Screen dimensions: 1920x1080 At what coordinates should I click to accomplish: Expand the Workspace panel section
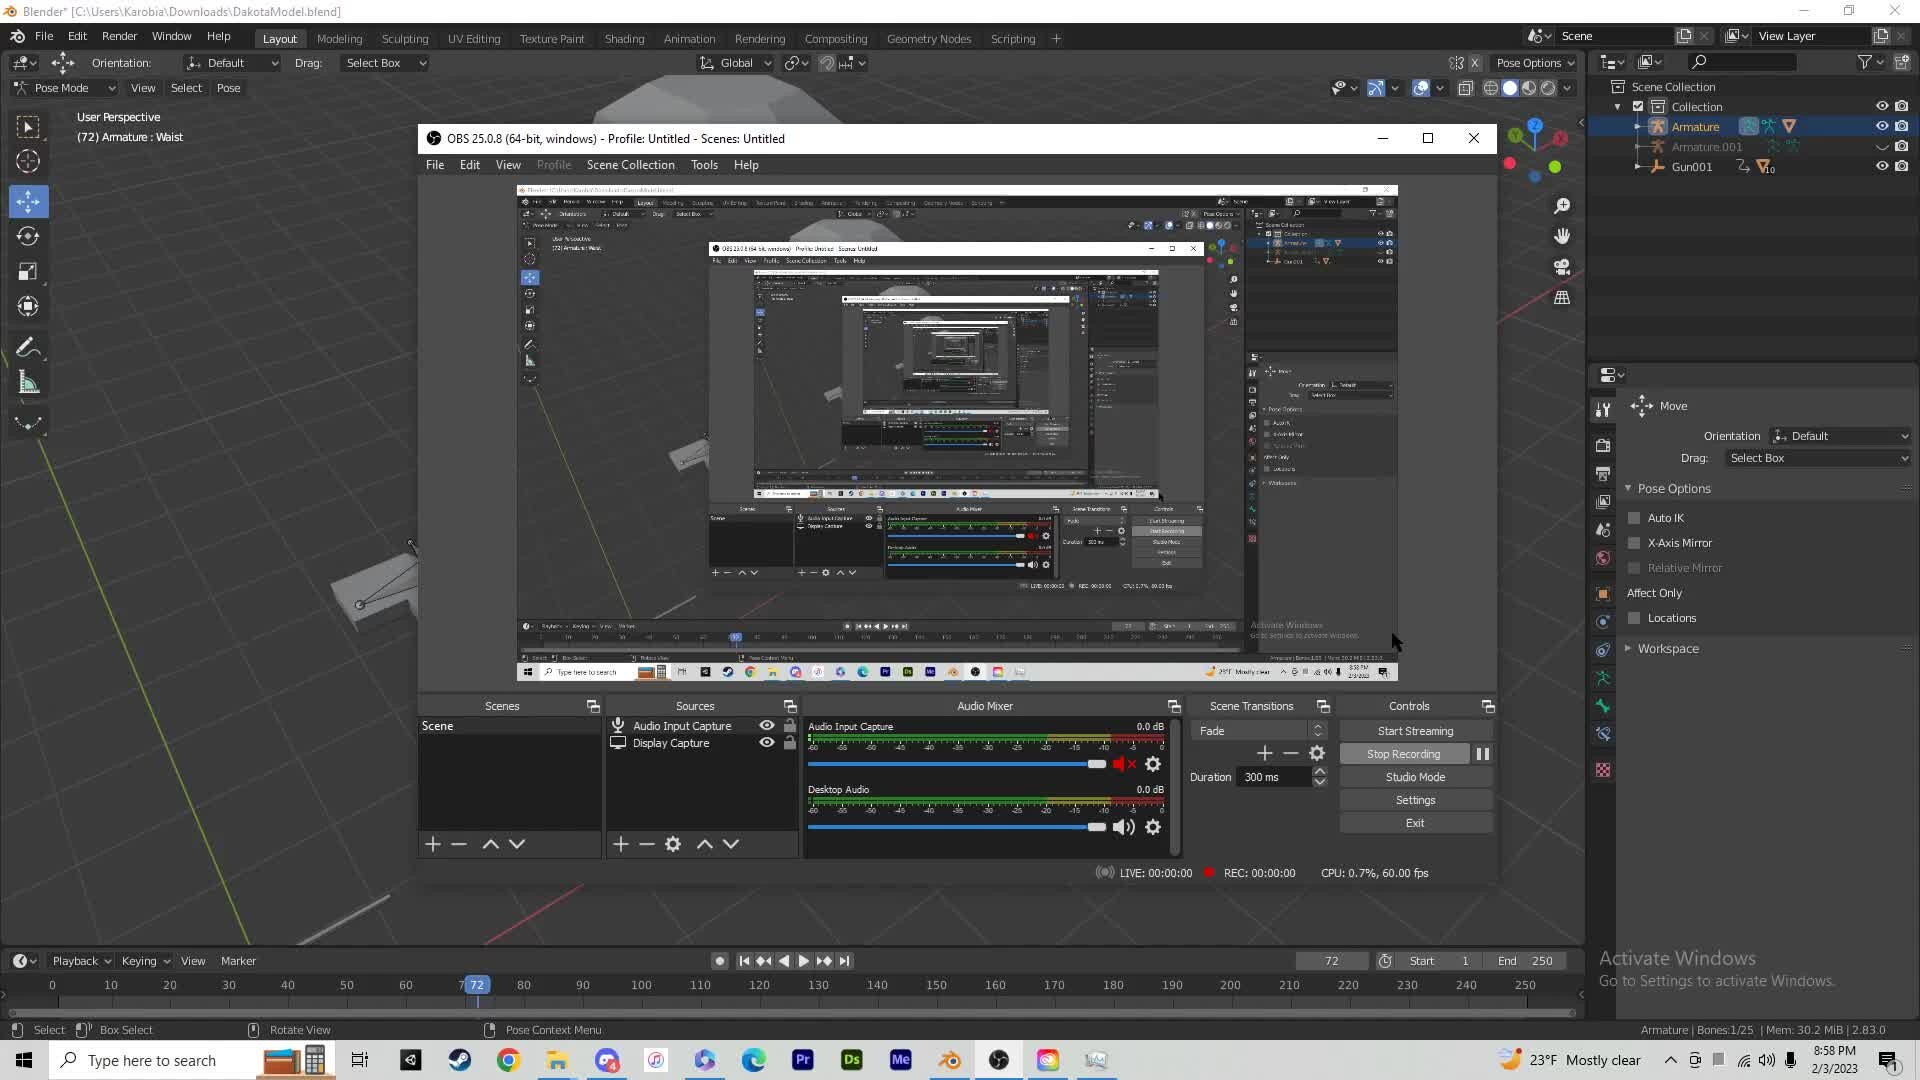(1667, 649)
